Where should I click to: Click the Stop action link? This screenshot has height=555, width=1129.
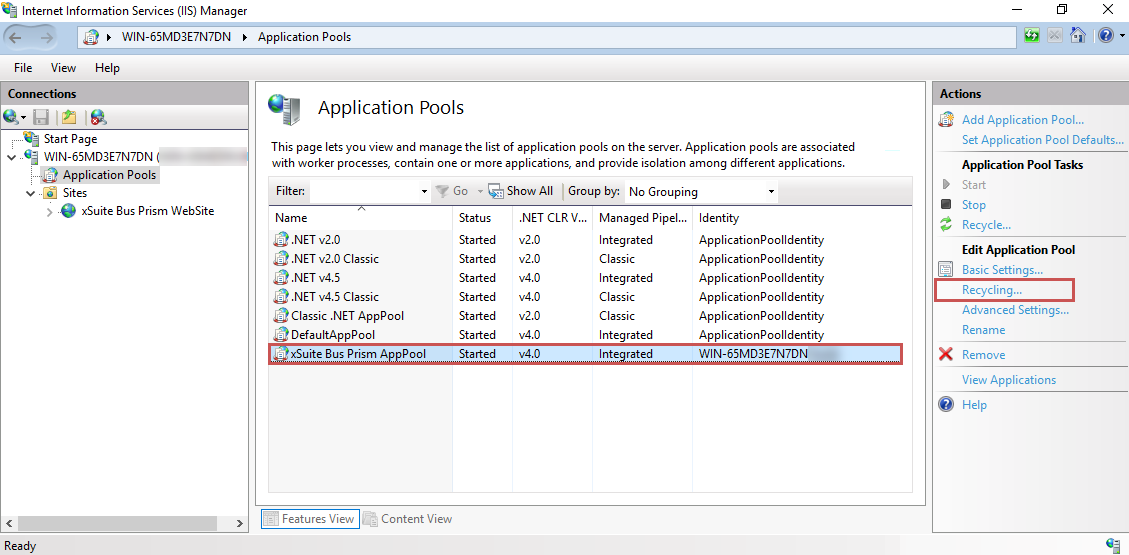973,205
